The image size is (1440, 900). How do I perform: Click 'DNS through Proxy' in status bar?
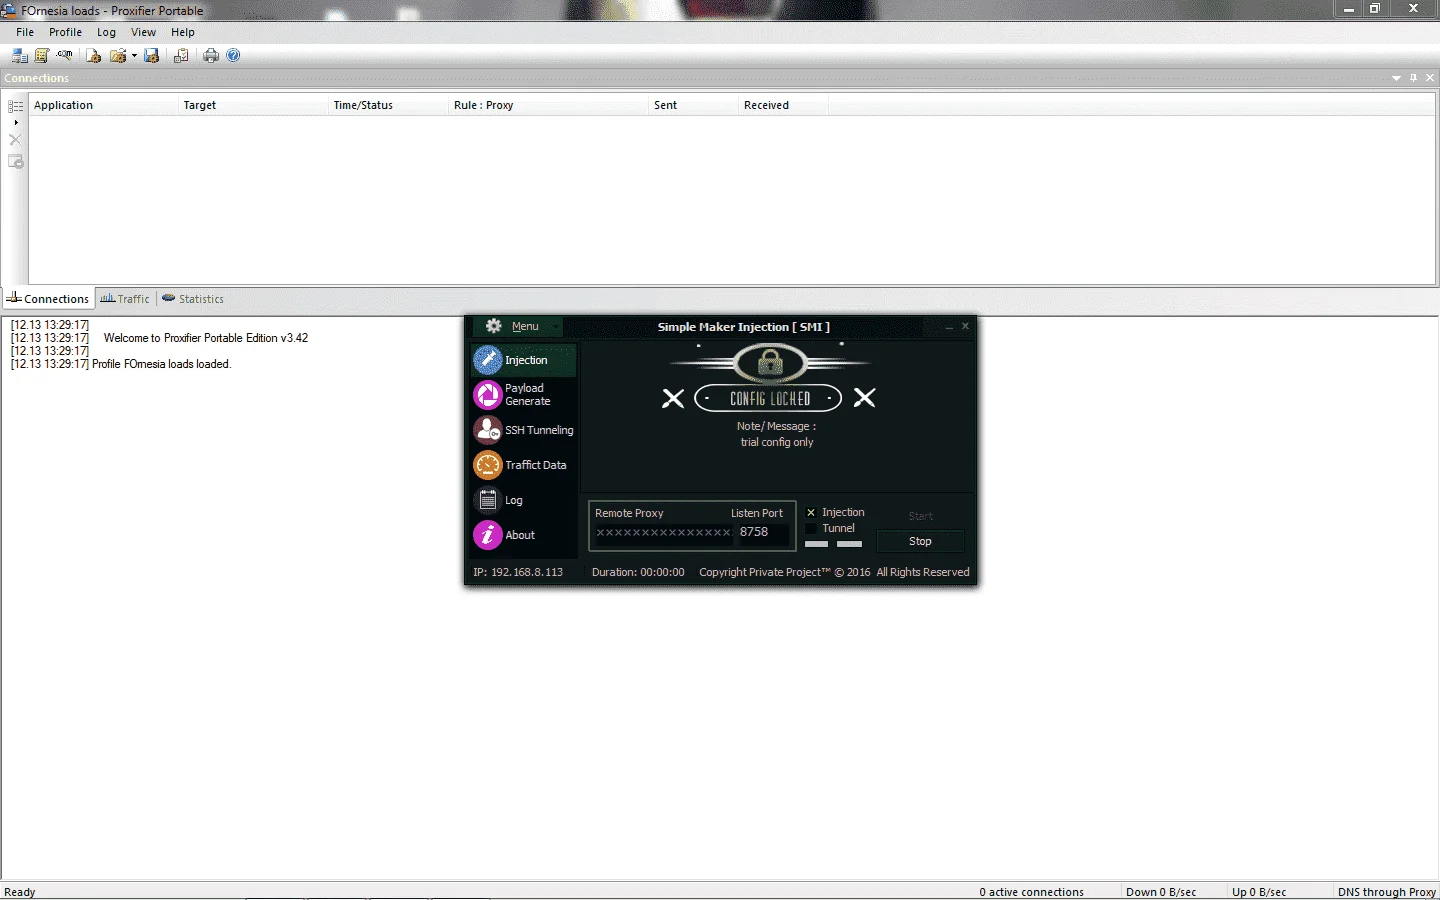coord(1387,892)
